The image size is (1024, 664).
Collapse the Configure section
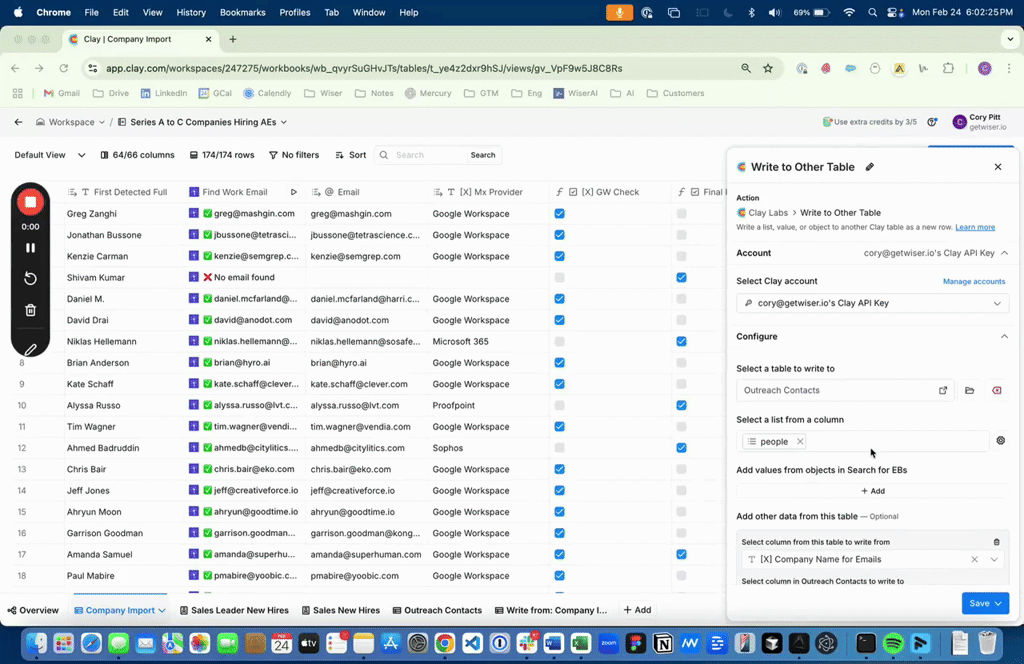(1004, 337)
